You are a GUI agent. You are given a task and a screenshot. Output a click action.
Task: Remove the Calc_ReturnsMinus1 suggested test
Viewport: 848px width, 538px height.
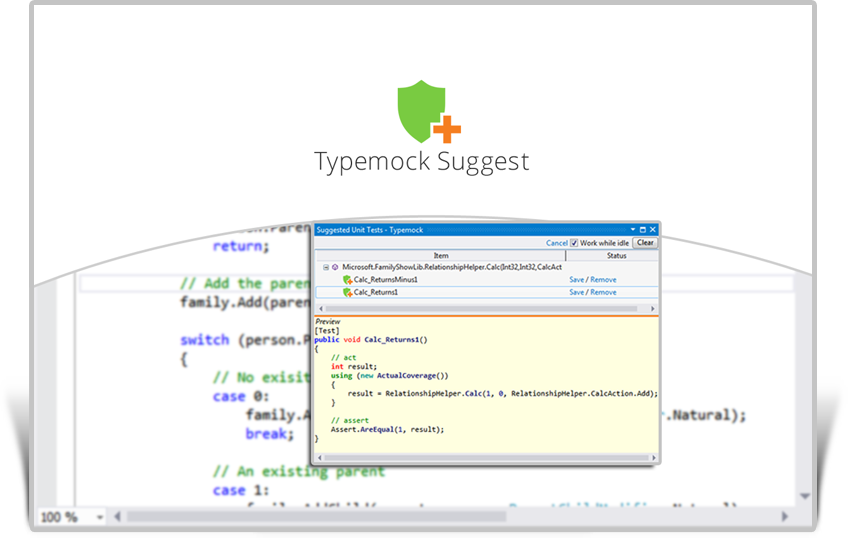[x=603, y=280]
